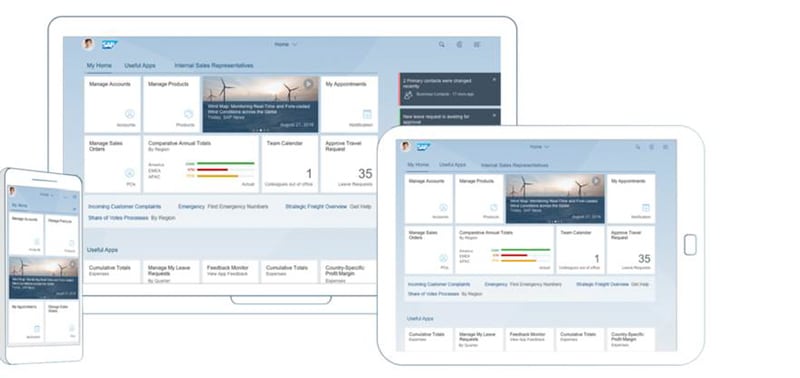Screen dimensions: 800x378
Task: Open the search icon in laptop header
Action: pyautogui.click(x=441, y=44)
